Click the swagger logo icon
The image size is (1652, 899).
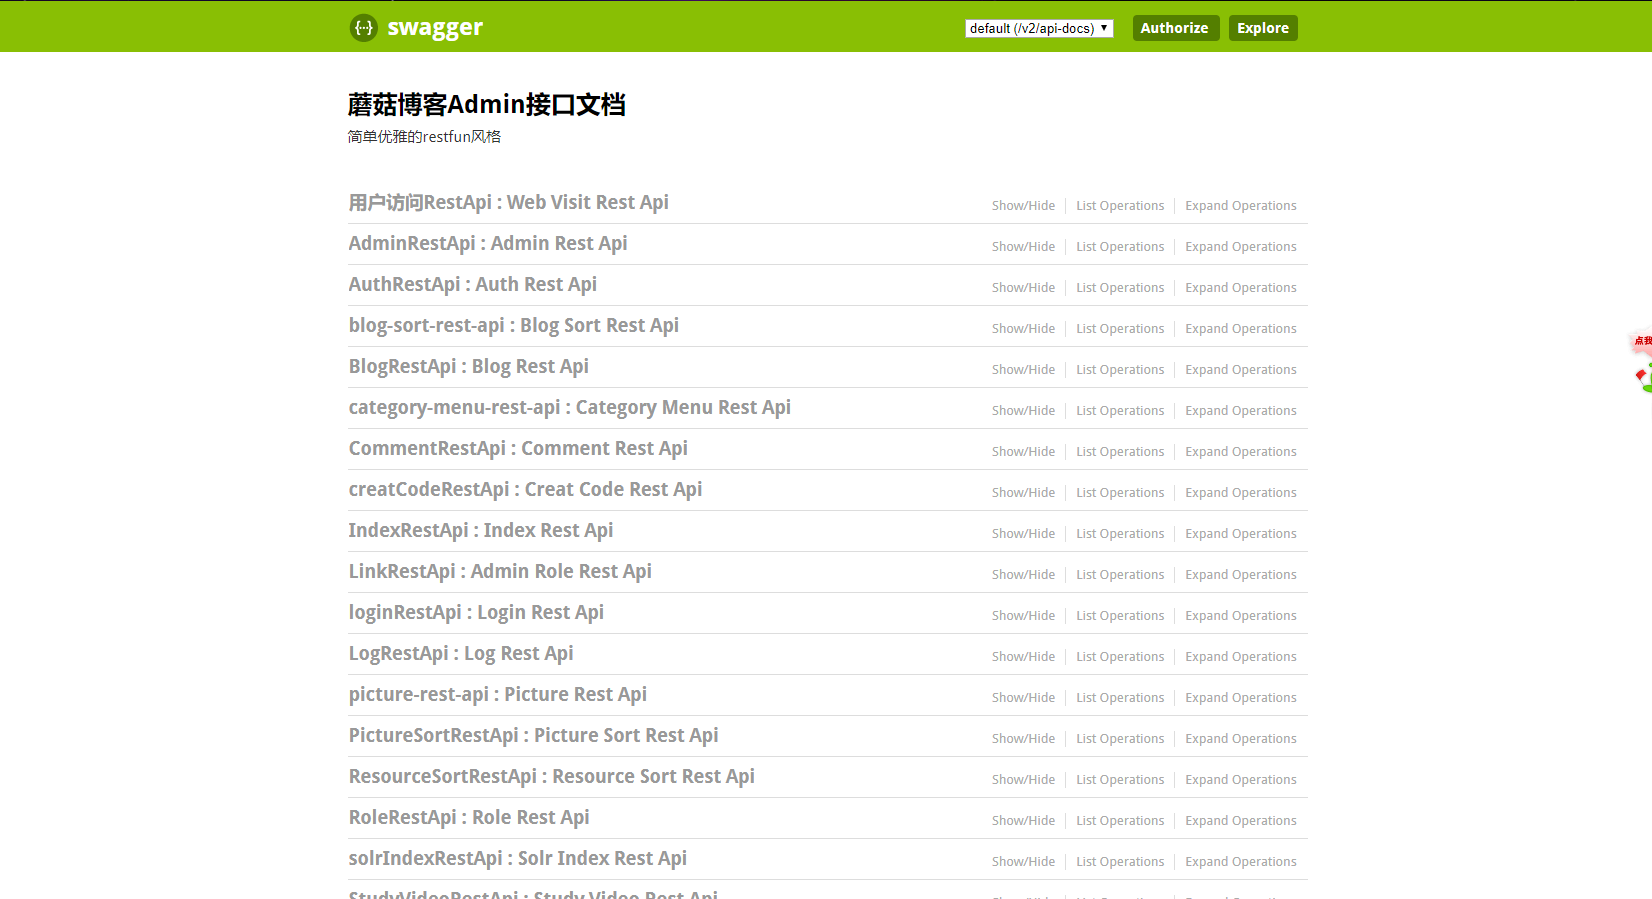click(363, 28)
